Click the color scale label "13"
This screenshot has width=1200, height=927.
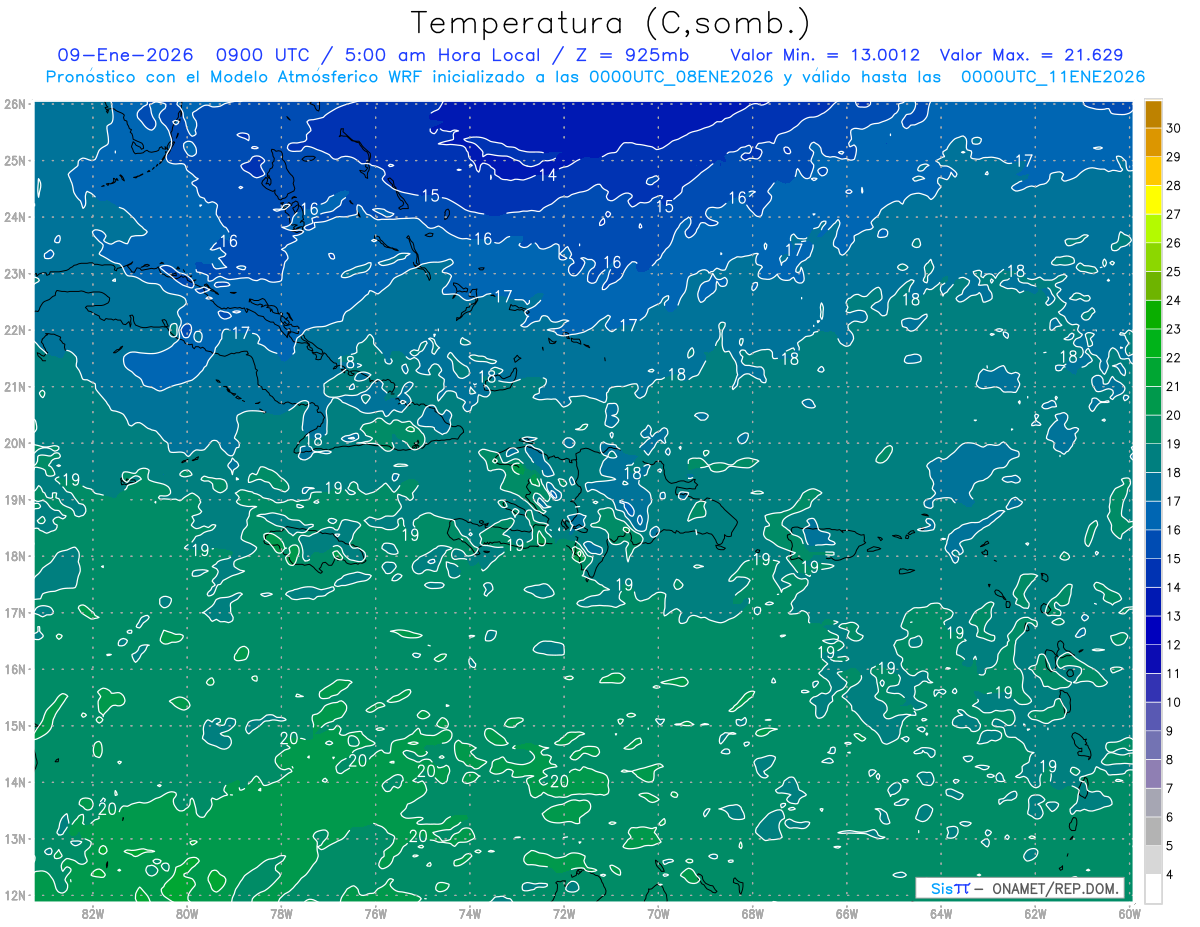tap(1174, 616)
